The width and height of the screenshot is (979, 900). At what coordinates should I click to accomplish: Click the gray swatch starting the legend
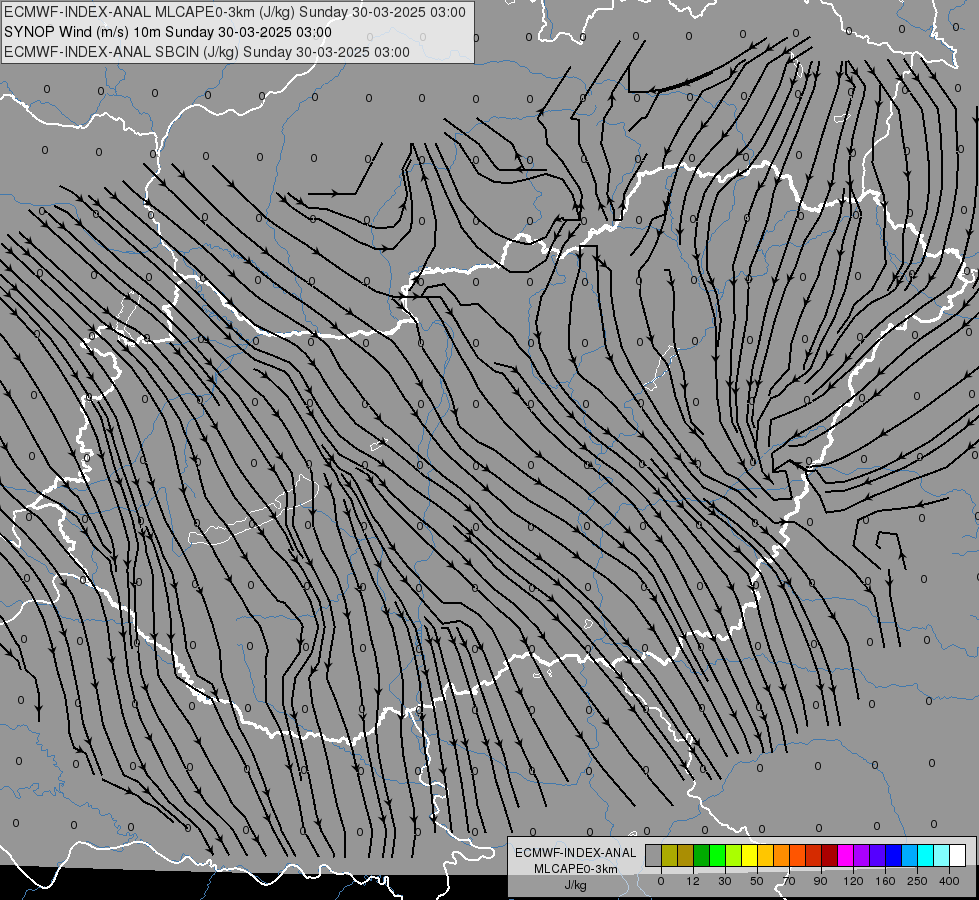pos(654,856)
